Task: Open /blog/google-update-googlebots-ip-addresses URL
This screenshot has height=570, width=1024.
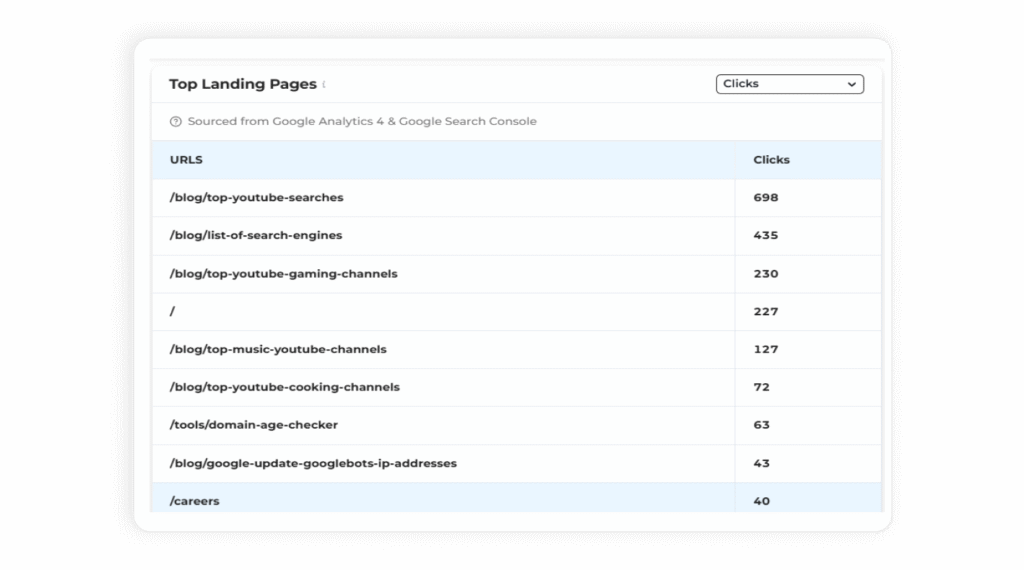Action: [x=313, y=464]
